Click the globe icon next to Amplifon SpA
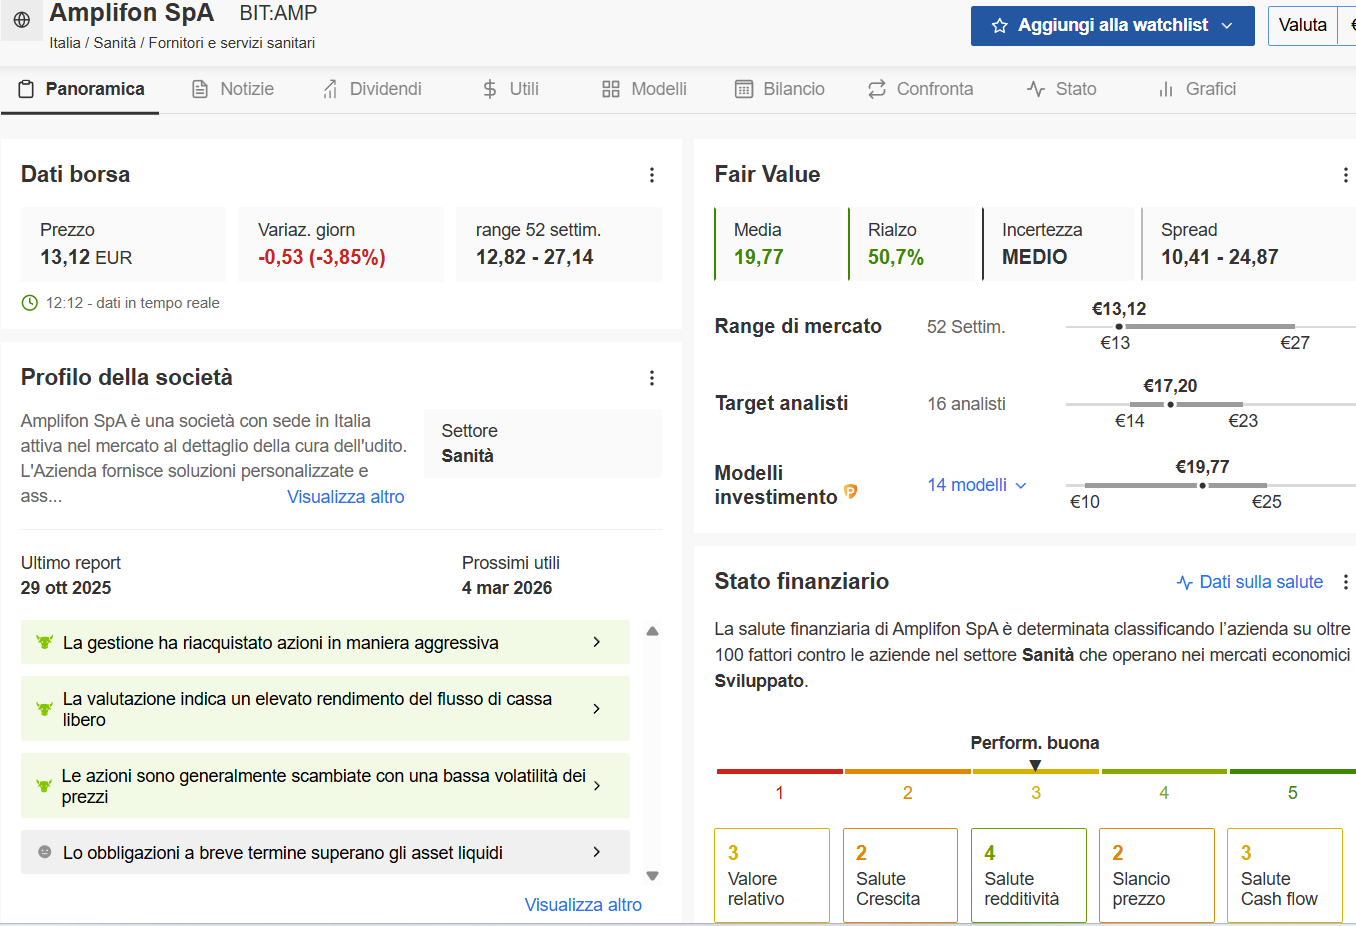The height and width of the screenshot is (926, 1356). [21, 21]
